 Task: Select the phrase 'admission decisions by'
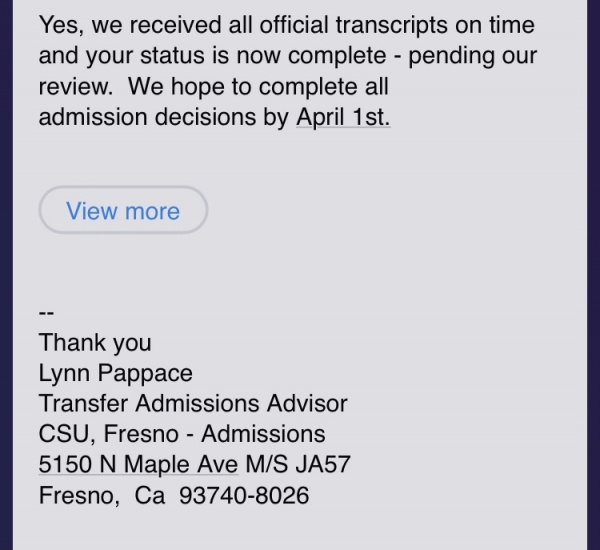tap(163, 117)
